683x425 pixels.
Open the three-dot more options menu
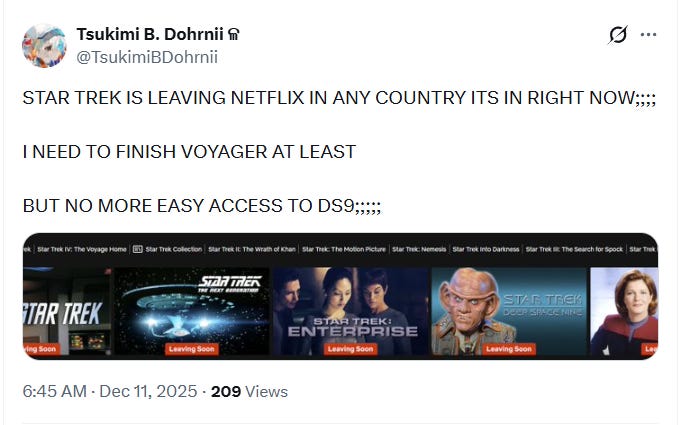pyautogui.click(x=648, y=35)
